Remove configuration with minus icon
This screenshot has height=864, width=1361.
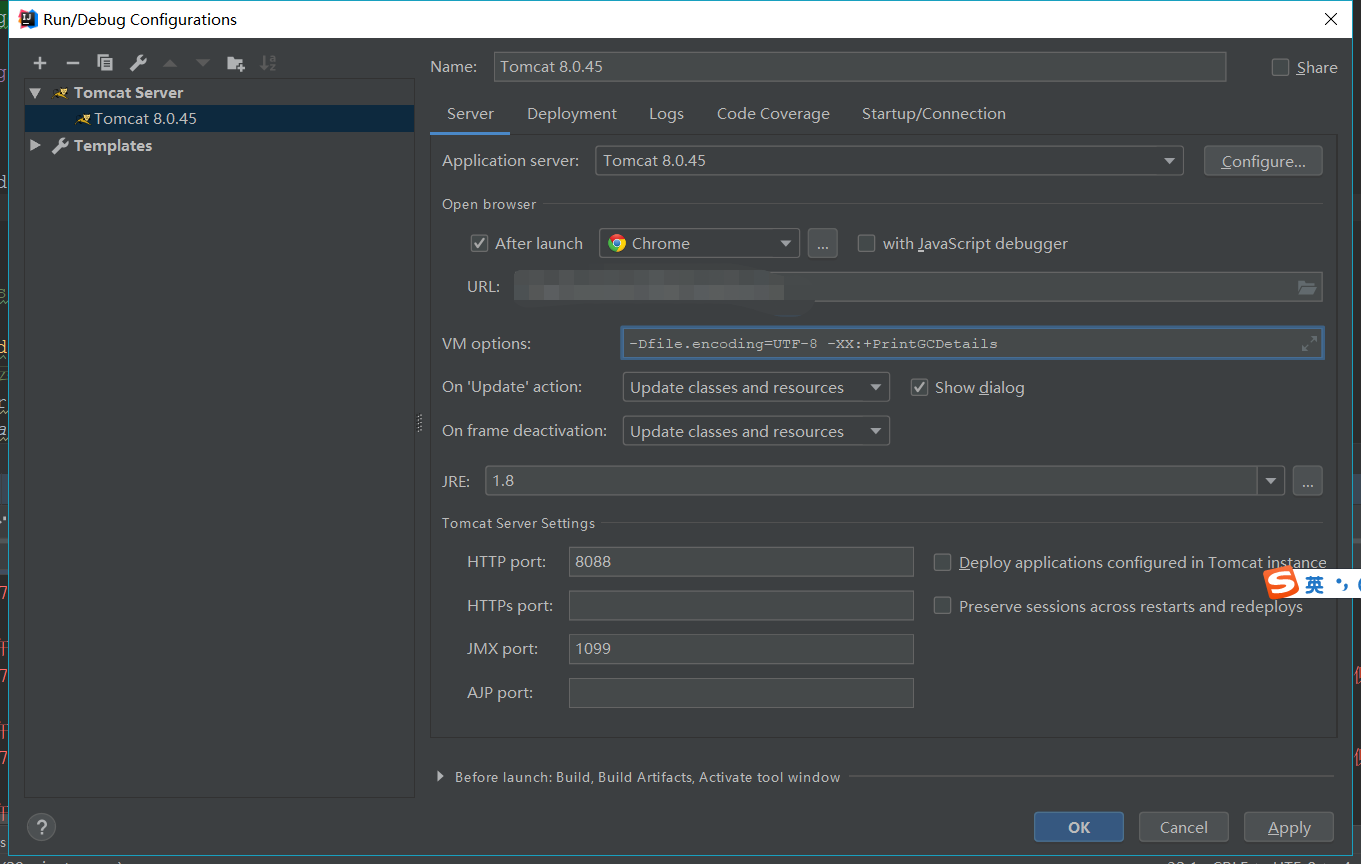(x=72, y=63)
